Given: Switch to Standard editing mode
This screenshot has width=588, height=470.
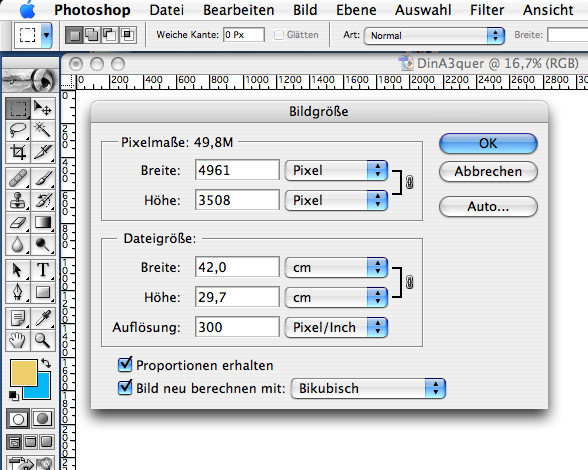Looking at the screenshot, I should 18,418.
